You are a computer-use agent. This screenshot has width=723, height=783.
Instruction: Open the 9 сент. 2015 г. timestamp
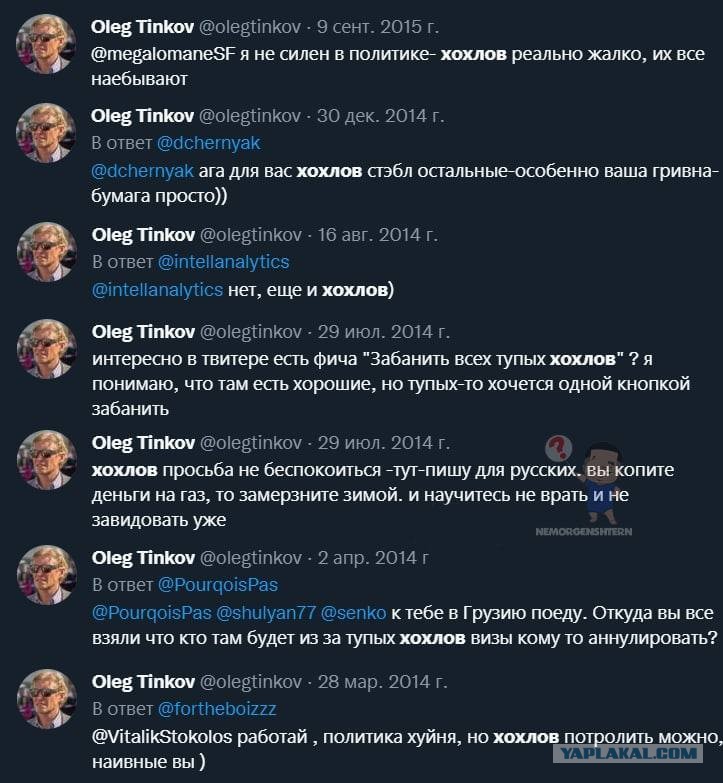[378, 26]
